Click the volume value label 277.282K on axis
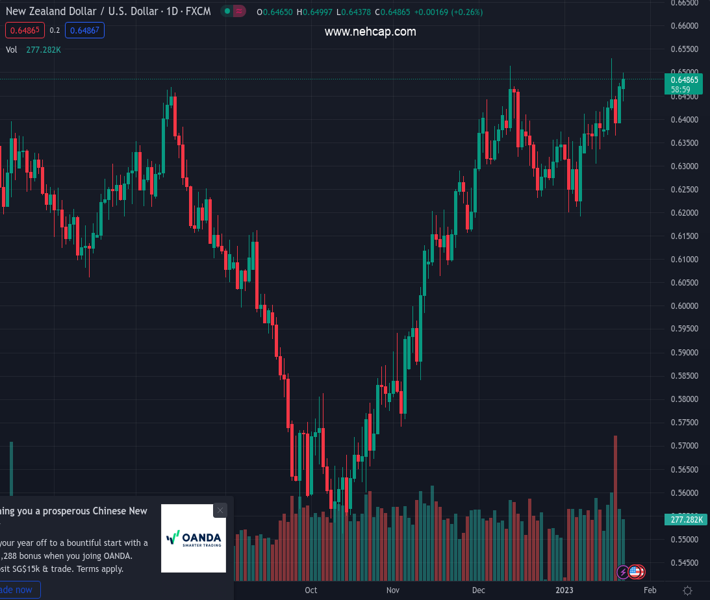The height and width of the screenshot is (600, 710). pyautogui.click(x=684, y=520)
